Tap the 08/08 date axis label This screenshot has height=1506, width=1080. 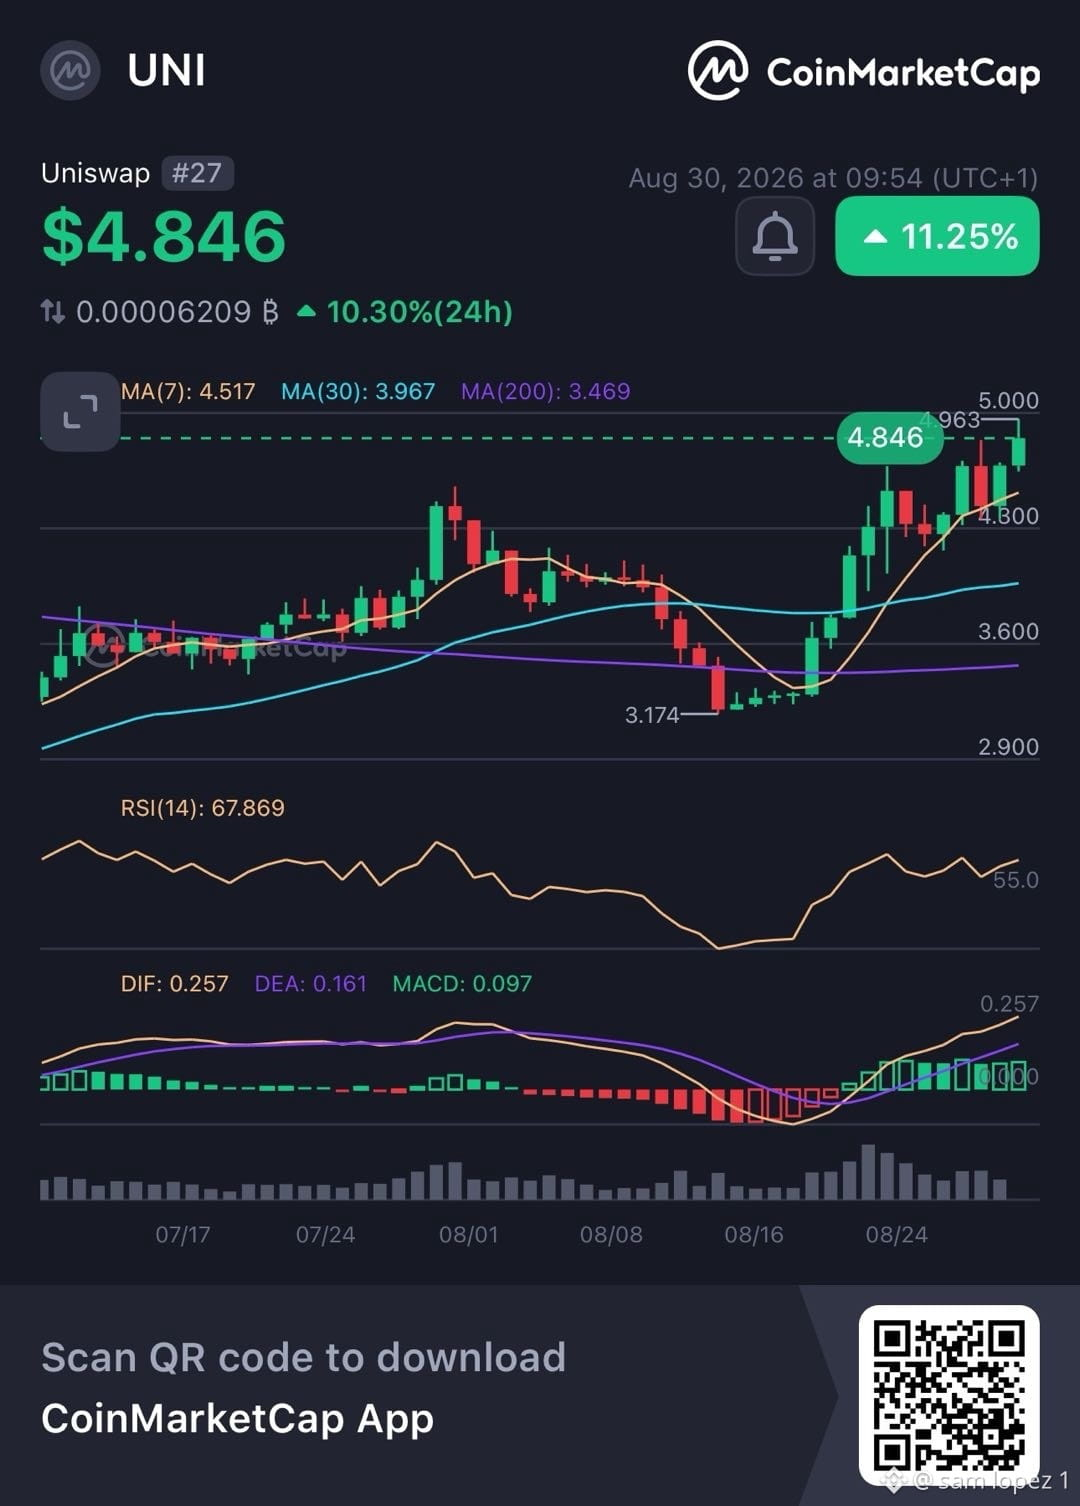pos(611,1234)
